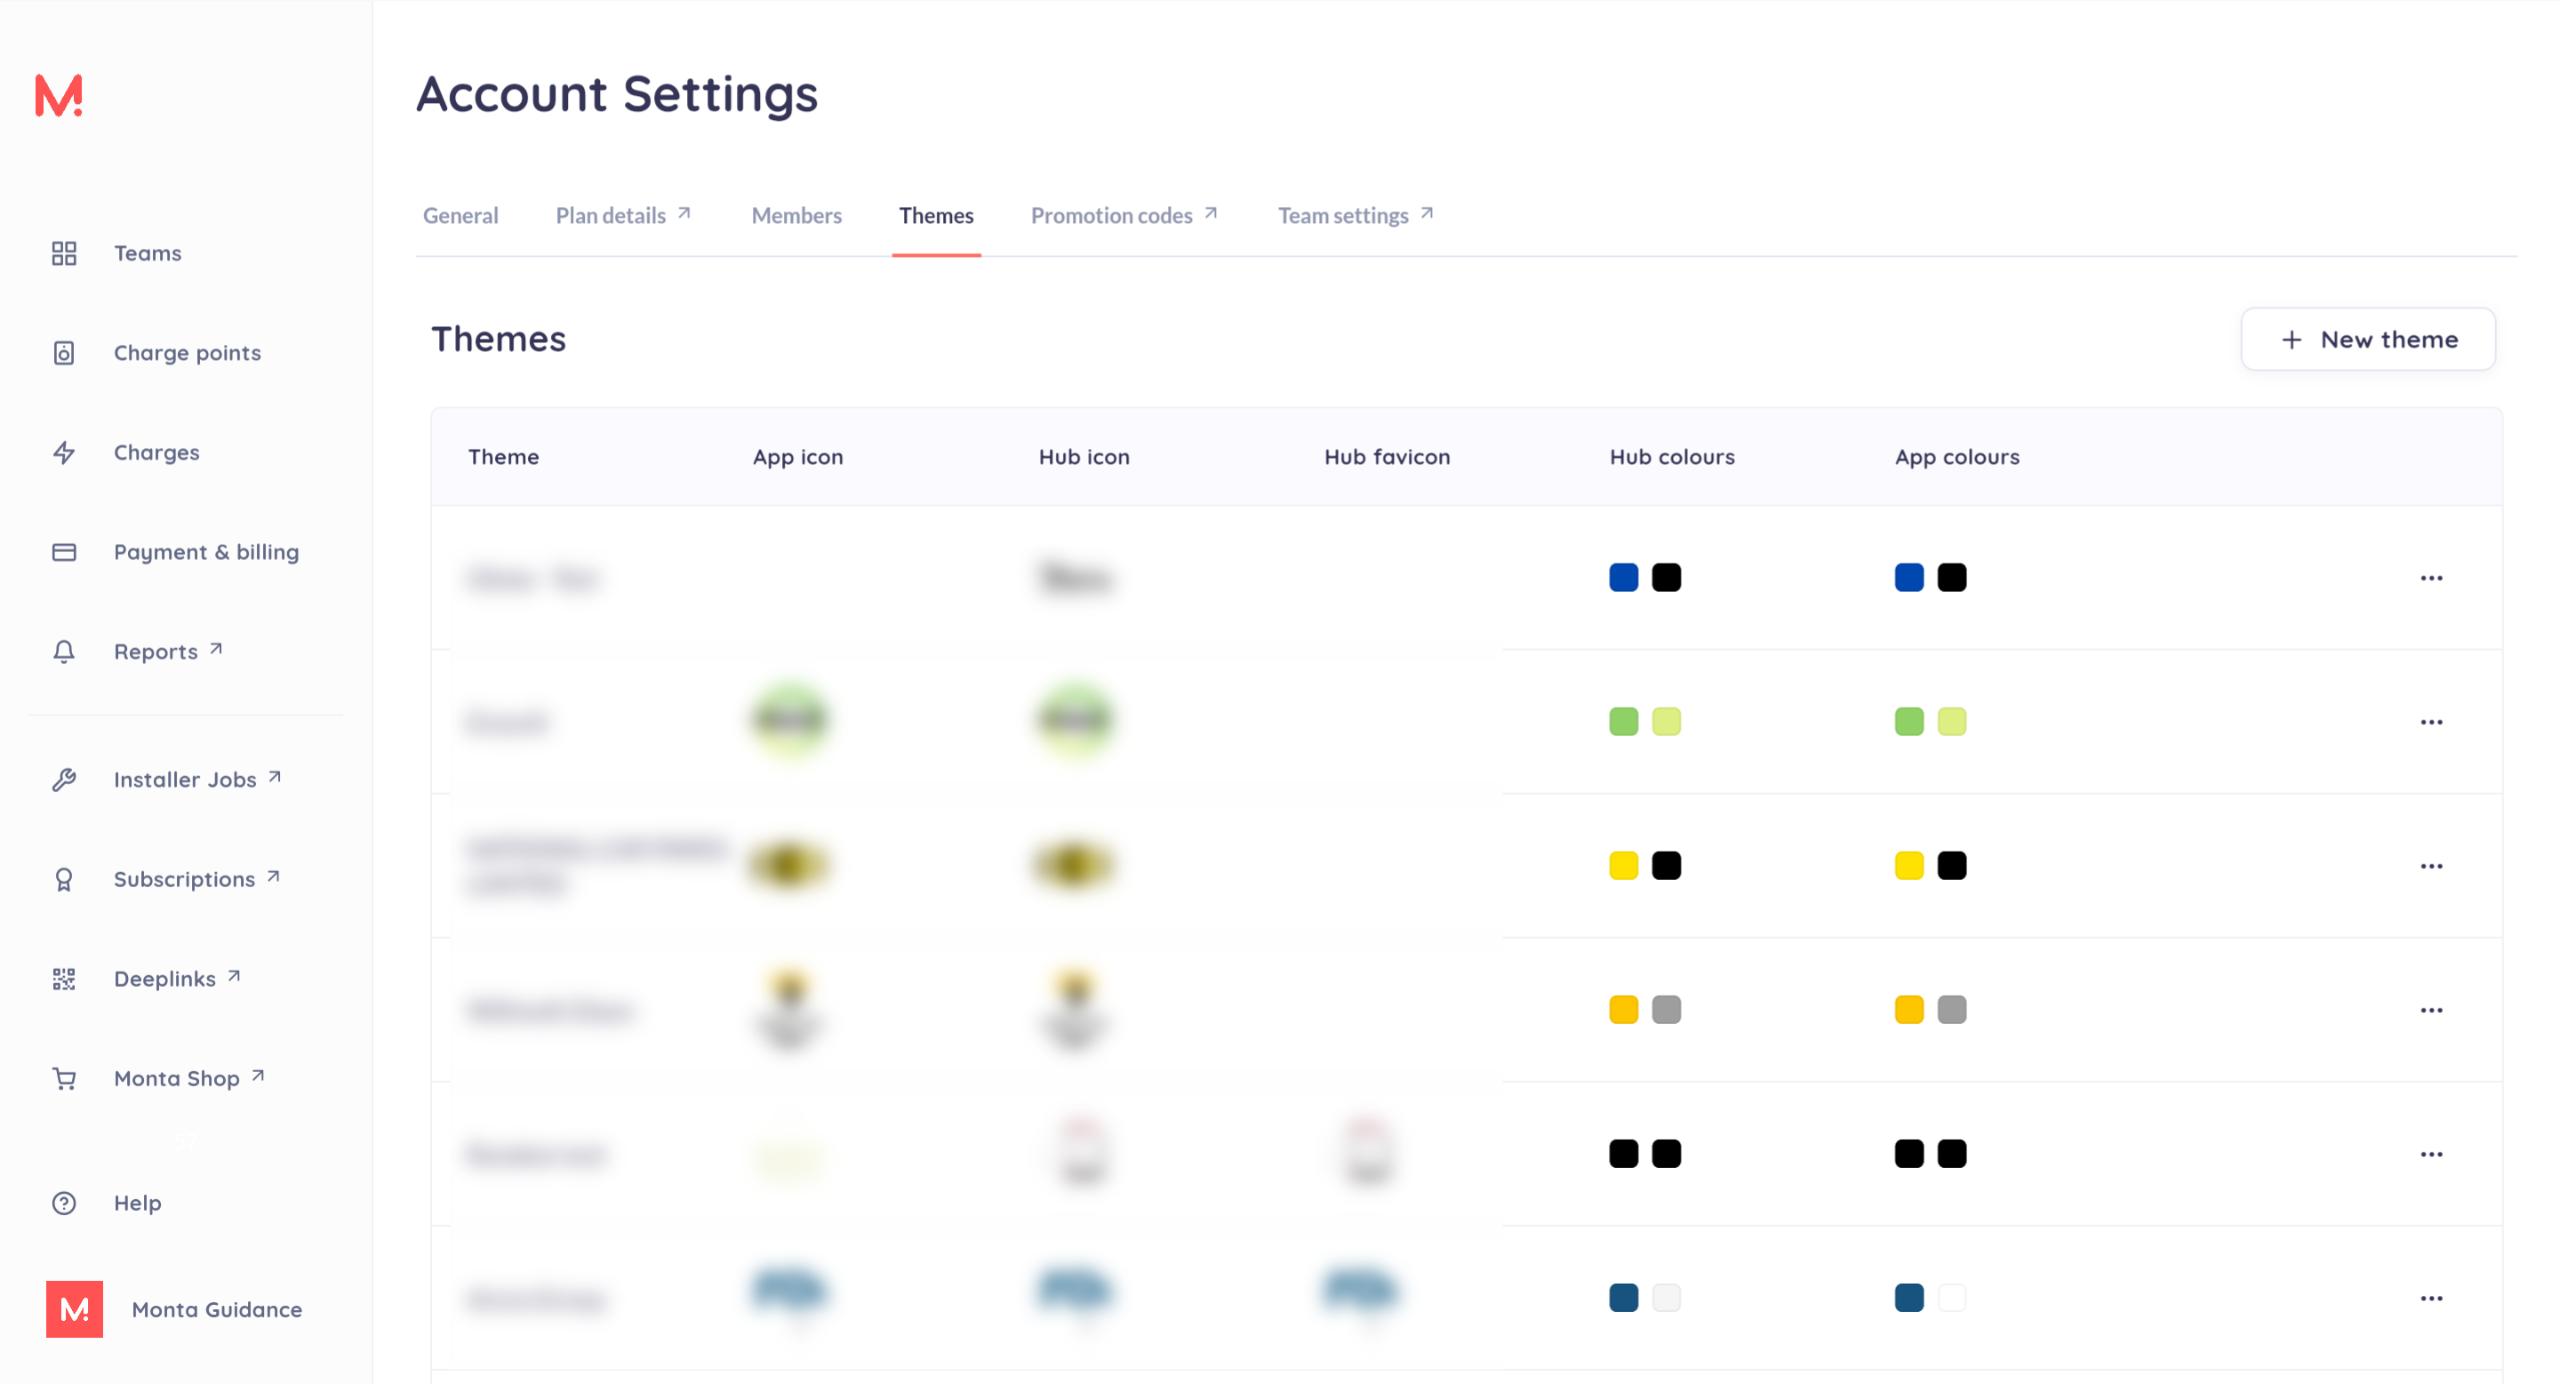Click the Installer Jobs wrench icon
Viewport: 2560px width, 1384px height.
[64, 780]
